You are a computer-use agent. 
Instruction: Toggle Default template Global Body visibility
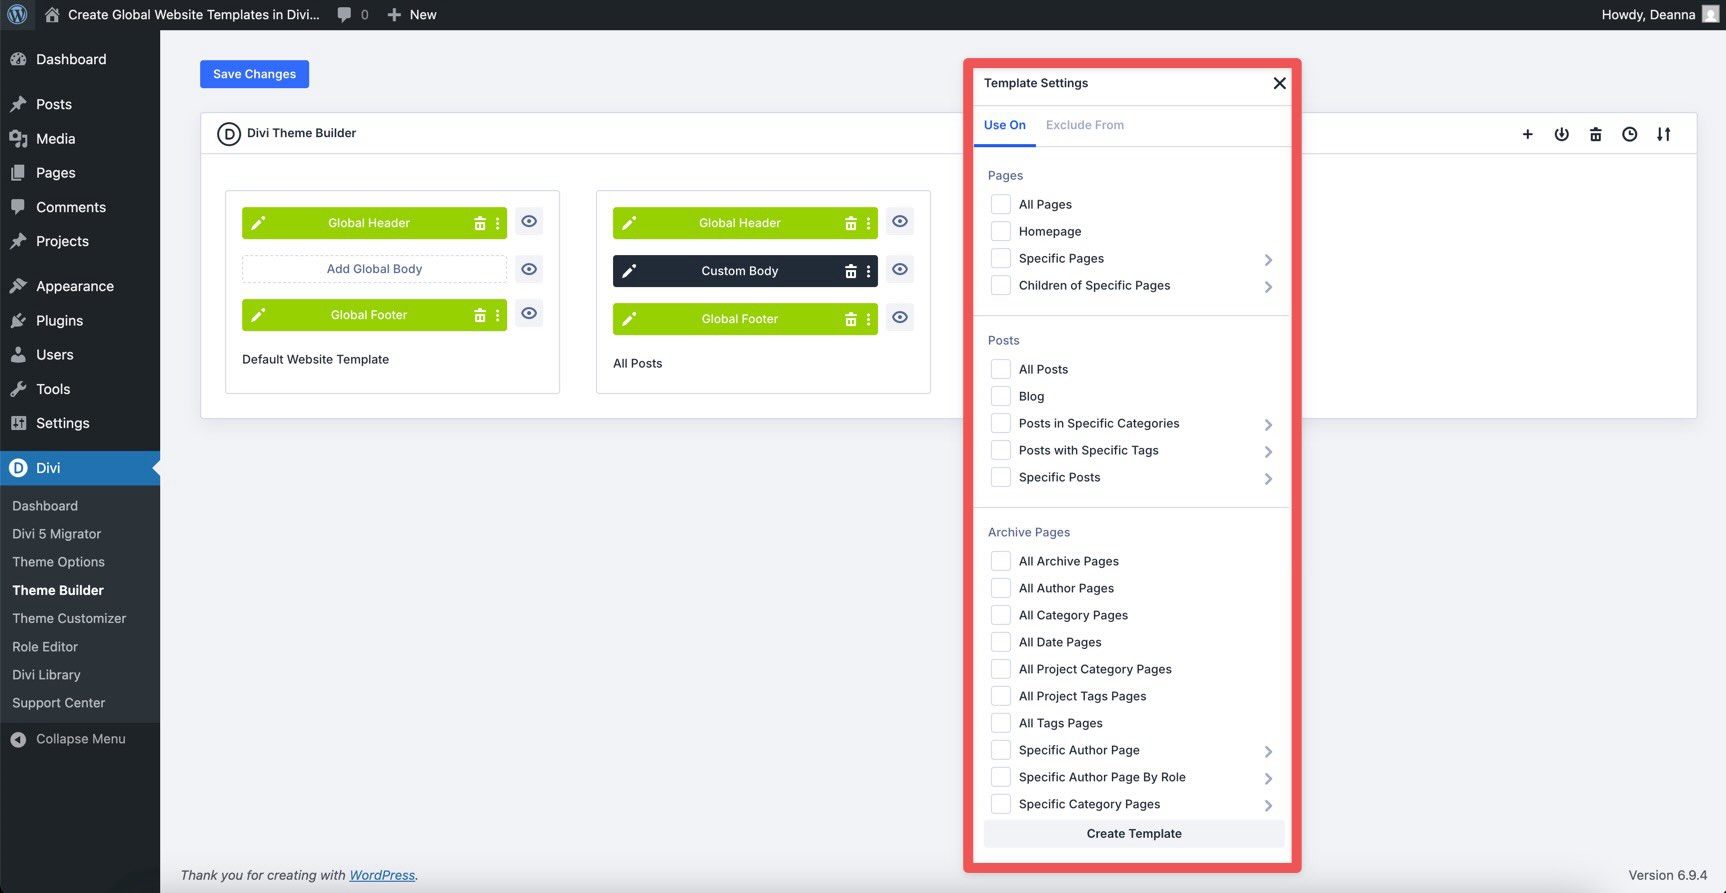529,269
